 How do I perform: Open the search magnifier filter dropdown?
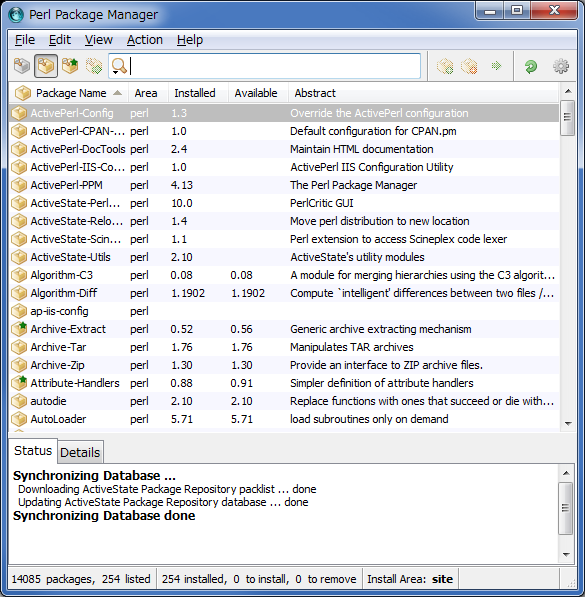pos(119,66)
